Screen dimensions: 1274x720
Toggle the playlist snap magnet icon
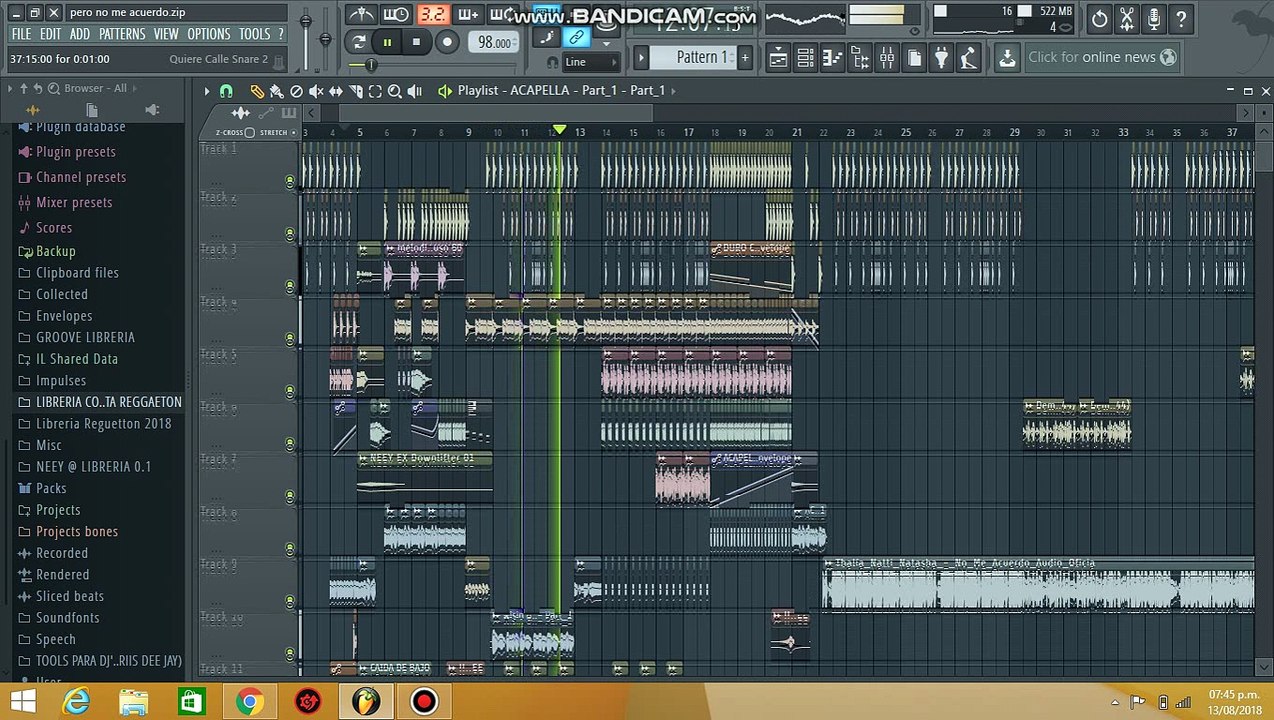[226, 91]
